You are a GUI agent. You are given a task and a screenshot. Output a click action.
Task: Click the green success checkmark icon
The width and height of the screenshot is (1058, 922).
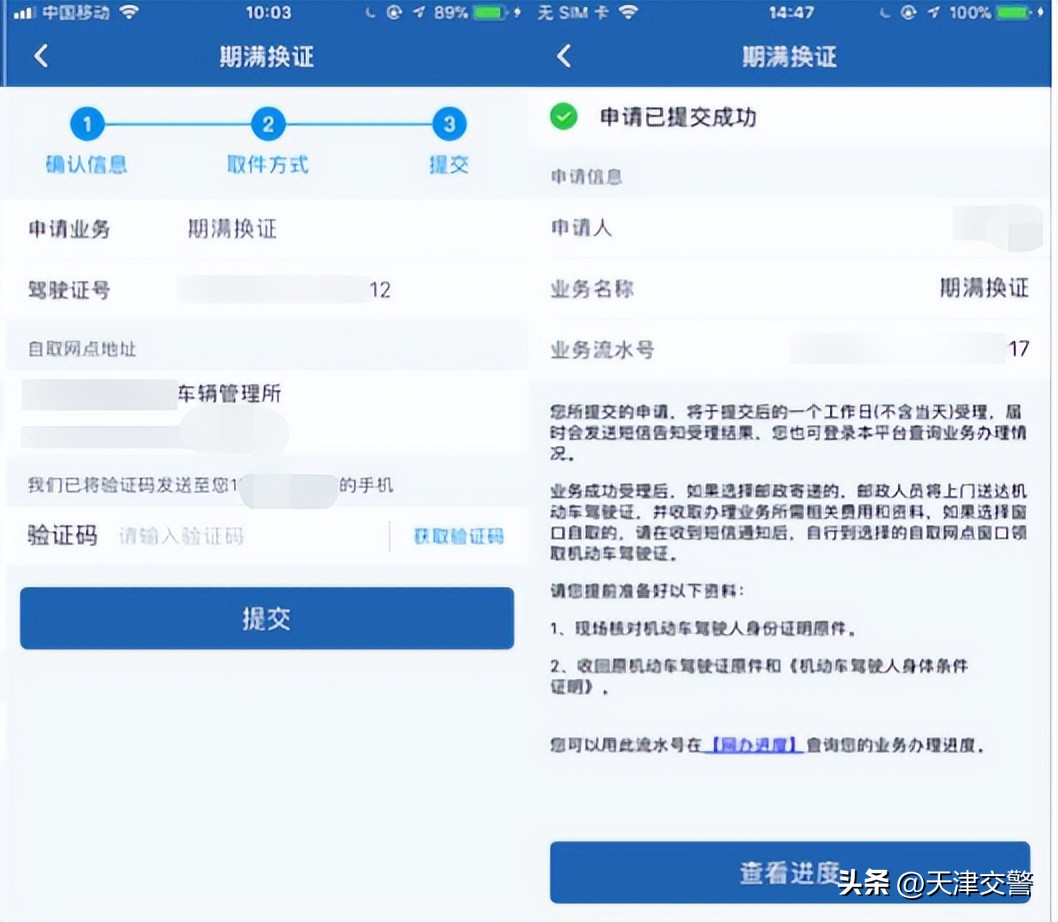[563, 117]
